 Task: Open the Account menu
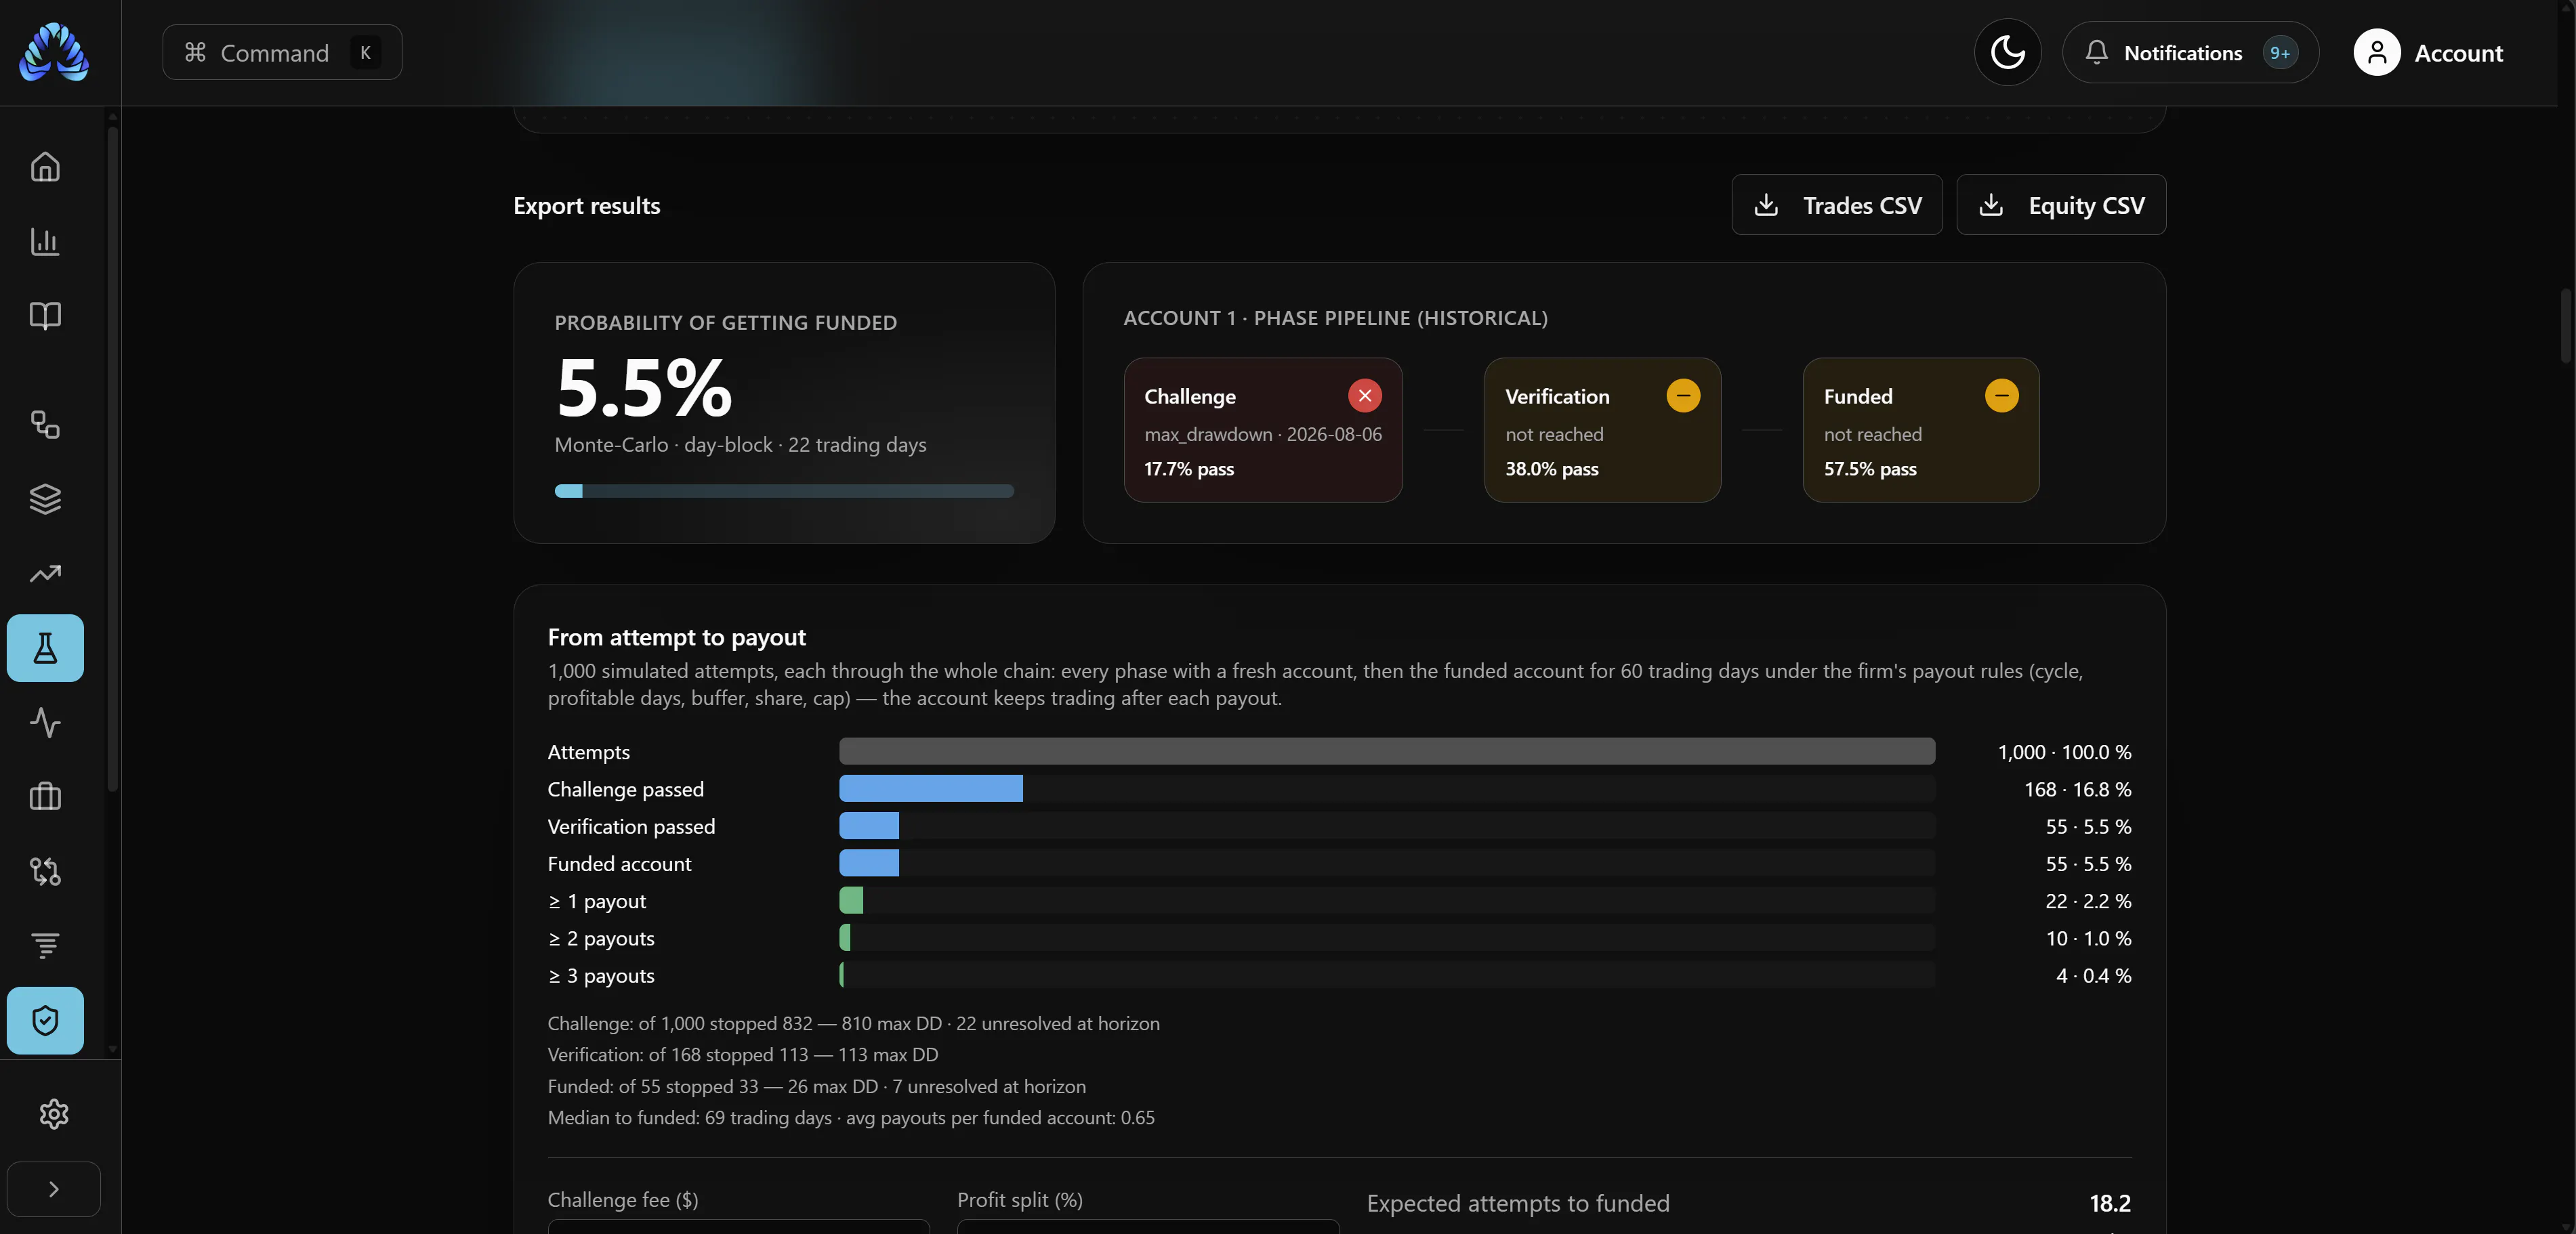pyautogui.click(x=2428, y=52)
